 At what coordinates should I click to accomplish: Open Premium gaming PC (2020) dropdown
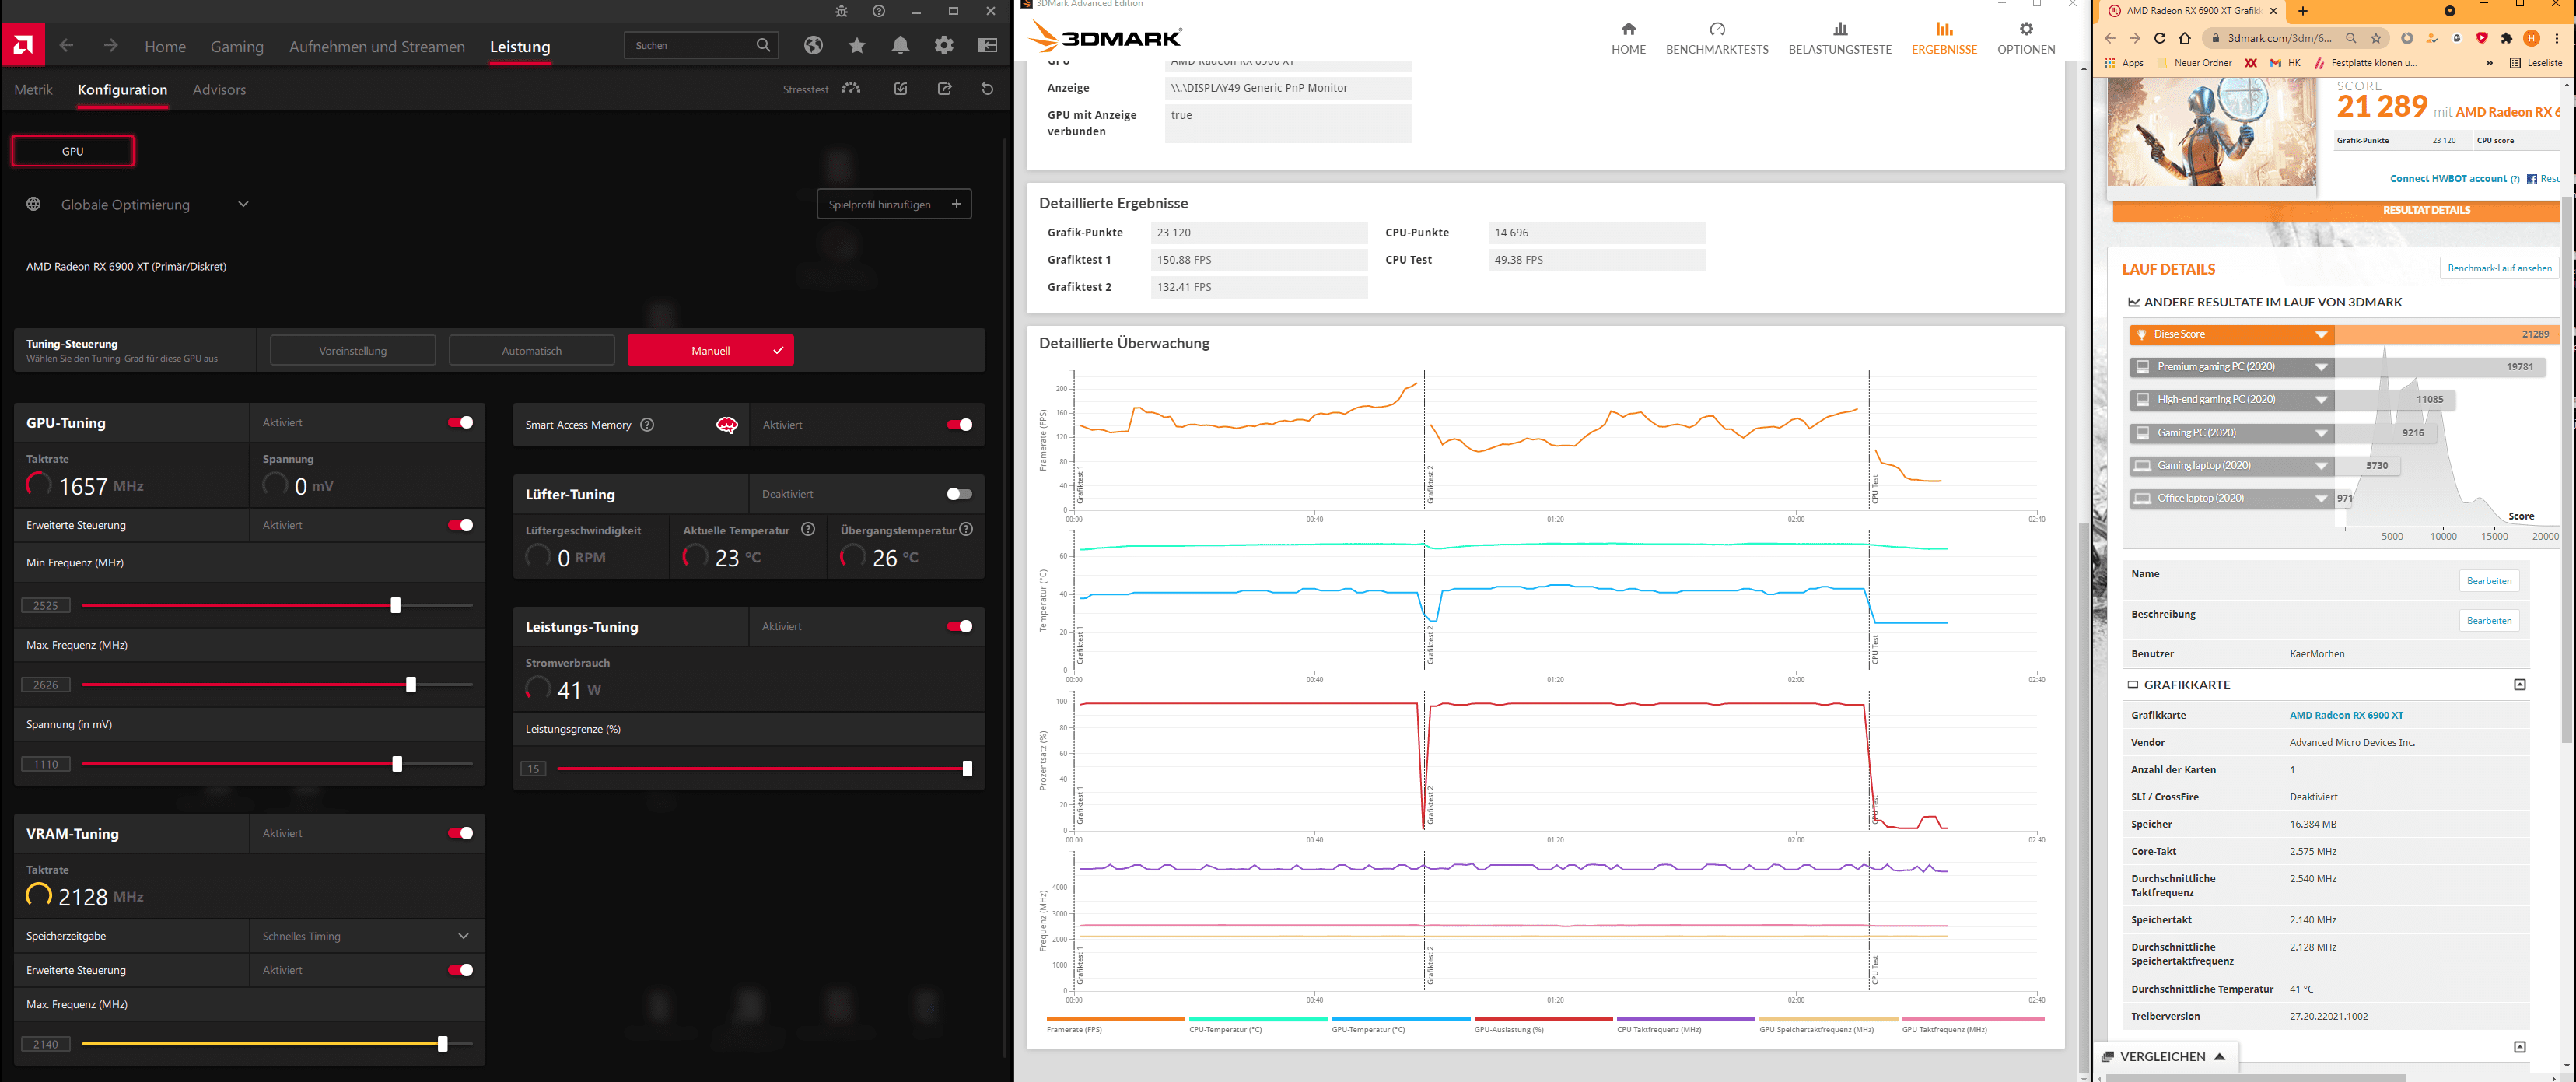tap(2321, 367)
